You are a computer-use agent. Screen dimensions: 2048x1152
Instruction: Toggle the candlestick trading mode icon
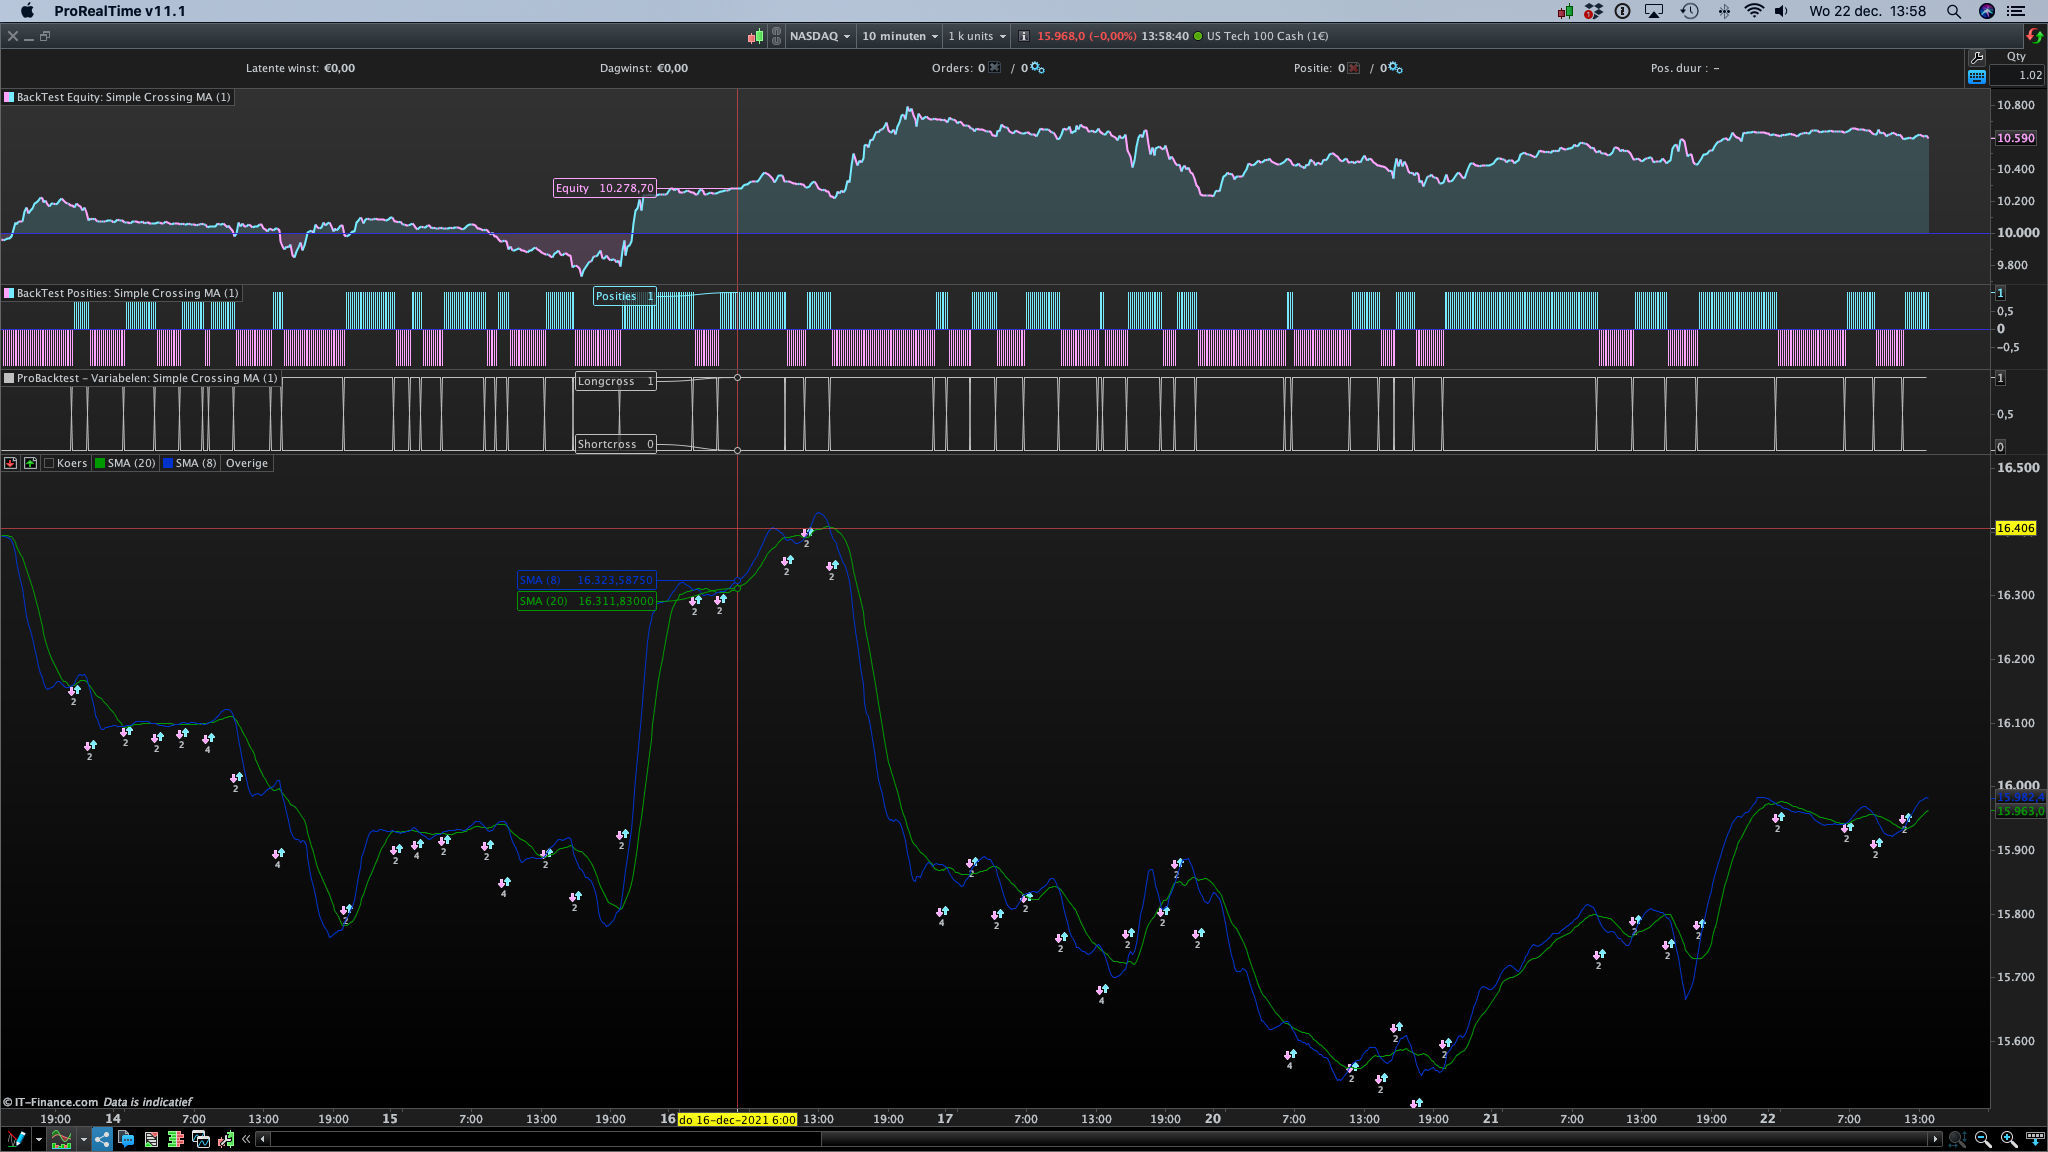click(755, 36)
